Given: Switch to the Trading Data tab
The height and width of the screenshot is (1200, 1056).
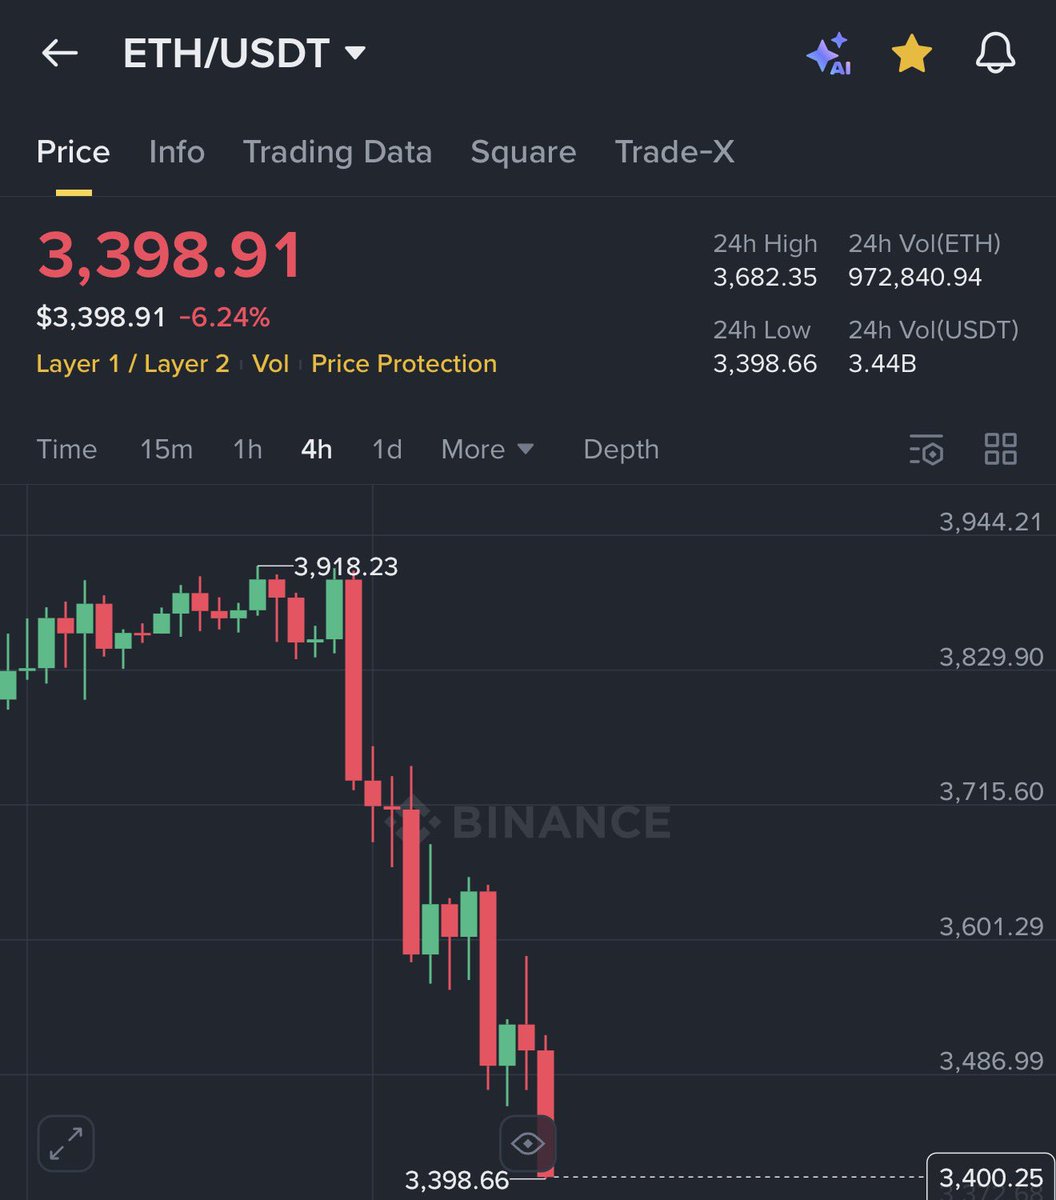Looking at the screenshot, I should [337, 152].
